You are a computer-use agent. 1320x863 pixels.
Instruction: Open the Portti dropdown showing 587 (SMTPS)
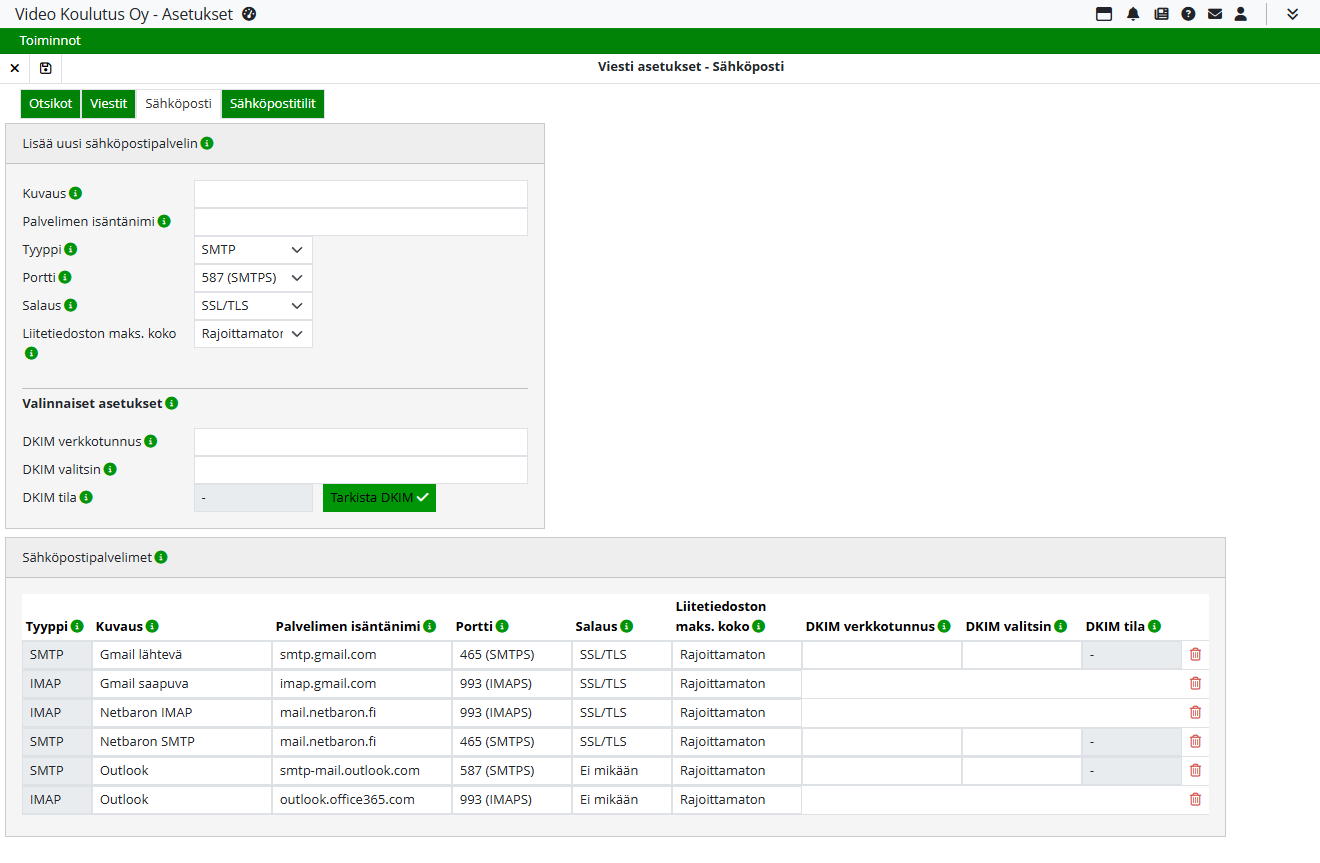pos(253,278)
